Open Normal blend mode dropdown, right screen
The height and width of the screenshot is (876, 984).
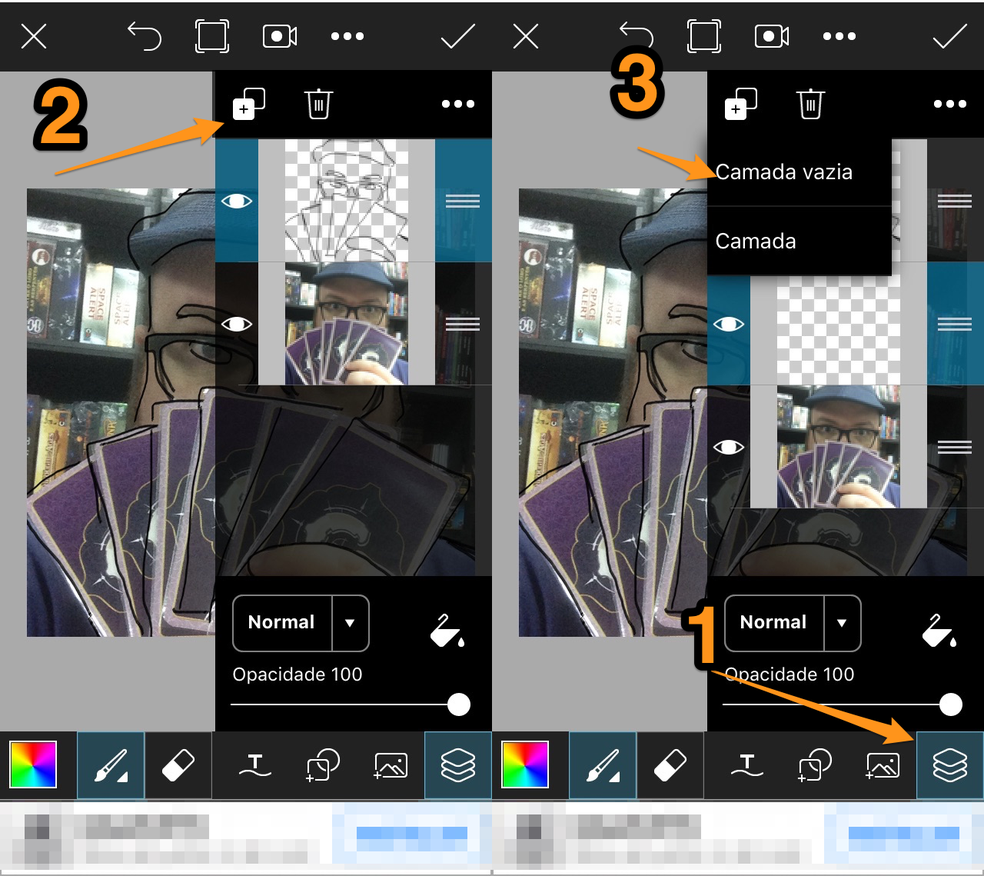tap(793, 622)
